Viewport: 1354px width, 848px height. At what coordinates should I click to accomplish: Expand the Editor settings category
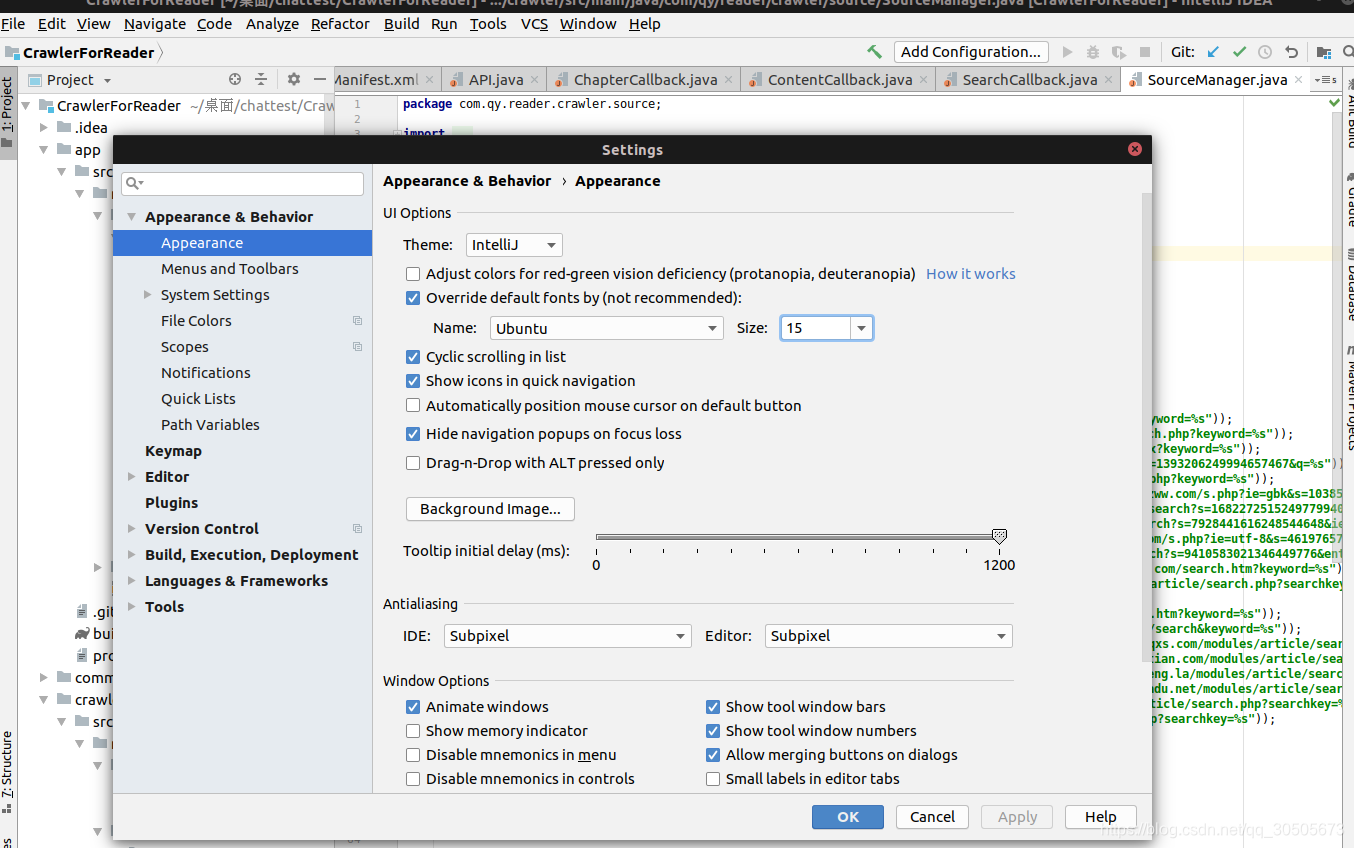[x=131, y=477]
